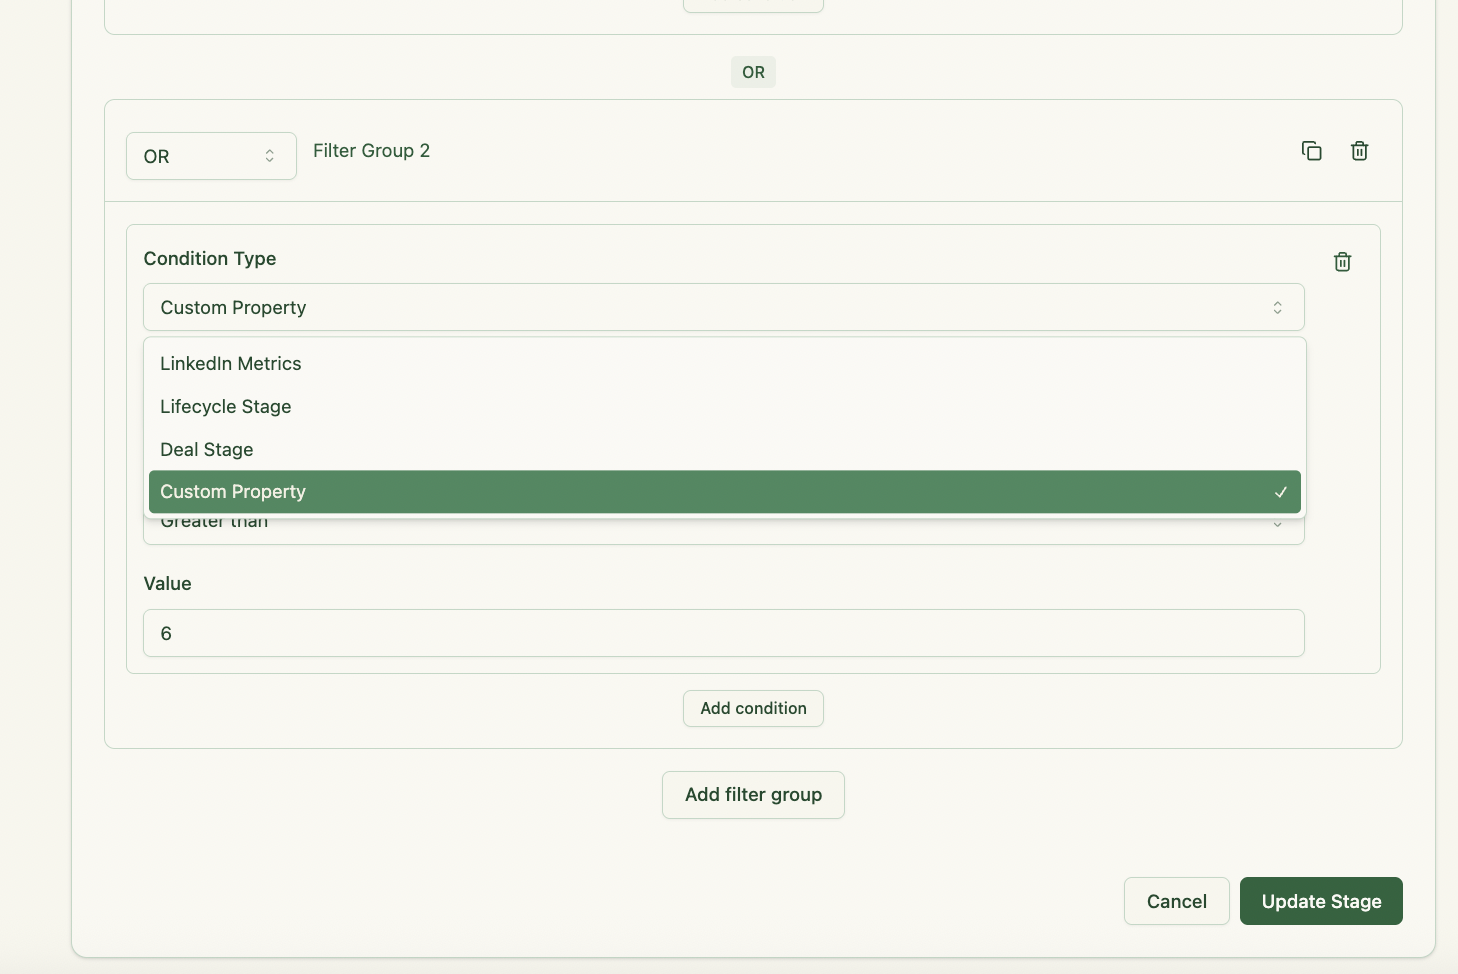This screenshot has height=974, width=1458.
Task: Delete Filter Group 2 using its trash icon
Action: click(x=1359, y=151)
